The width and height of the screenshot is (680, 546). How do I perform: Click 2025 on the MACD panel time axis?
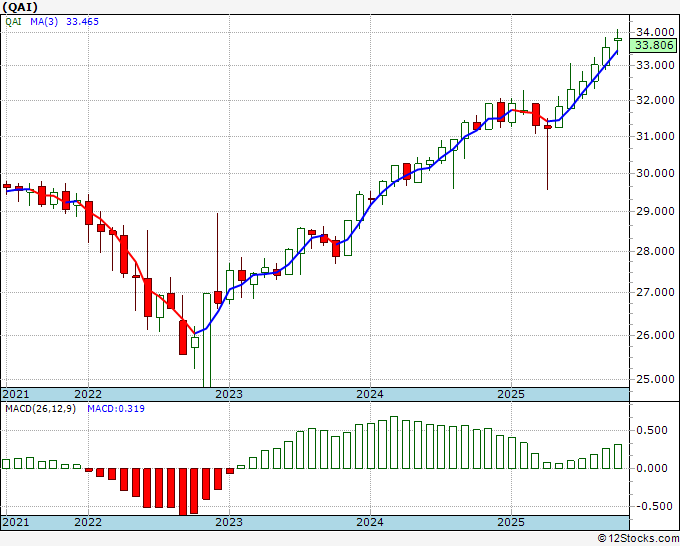coord(511,522)
